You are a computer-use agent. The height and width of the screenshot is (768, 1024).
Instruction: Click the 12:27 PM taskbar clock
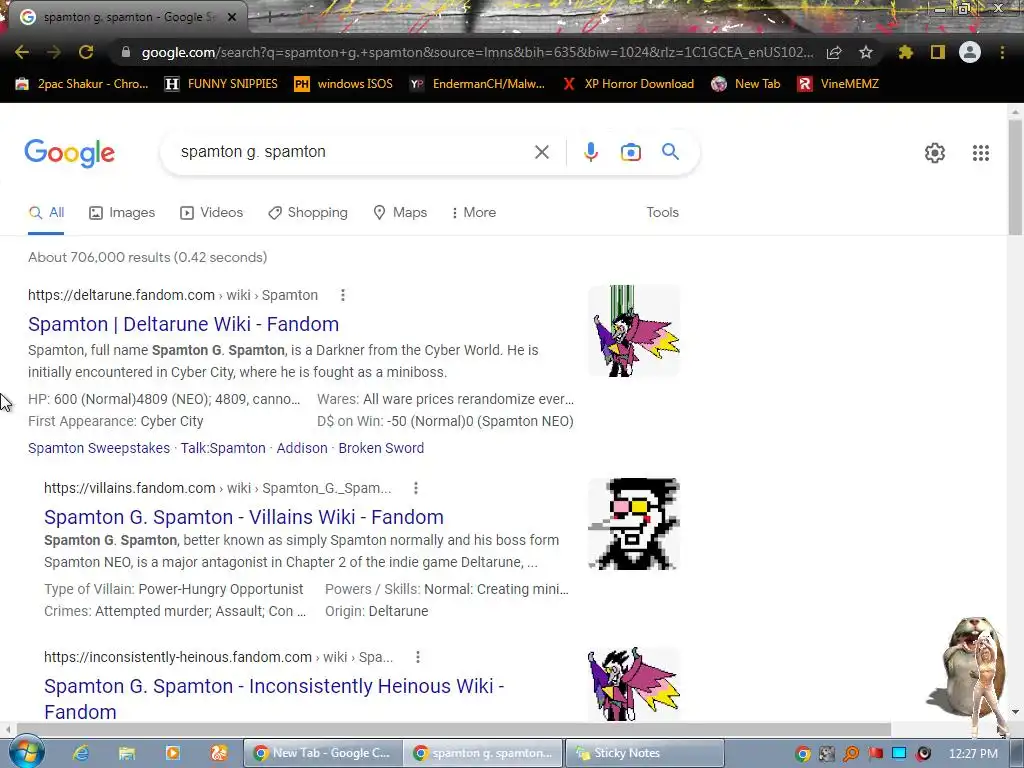tap(973, 754)
